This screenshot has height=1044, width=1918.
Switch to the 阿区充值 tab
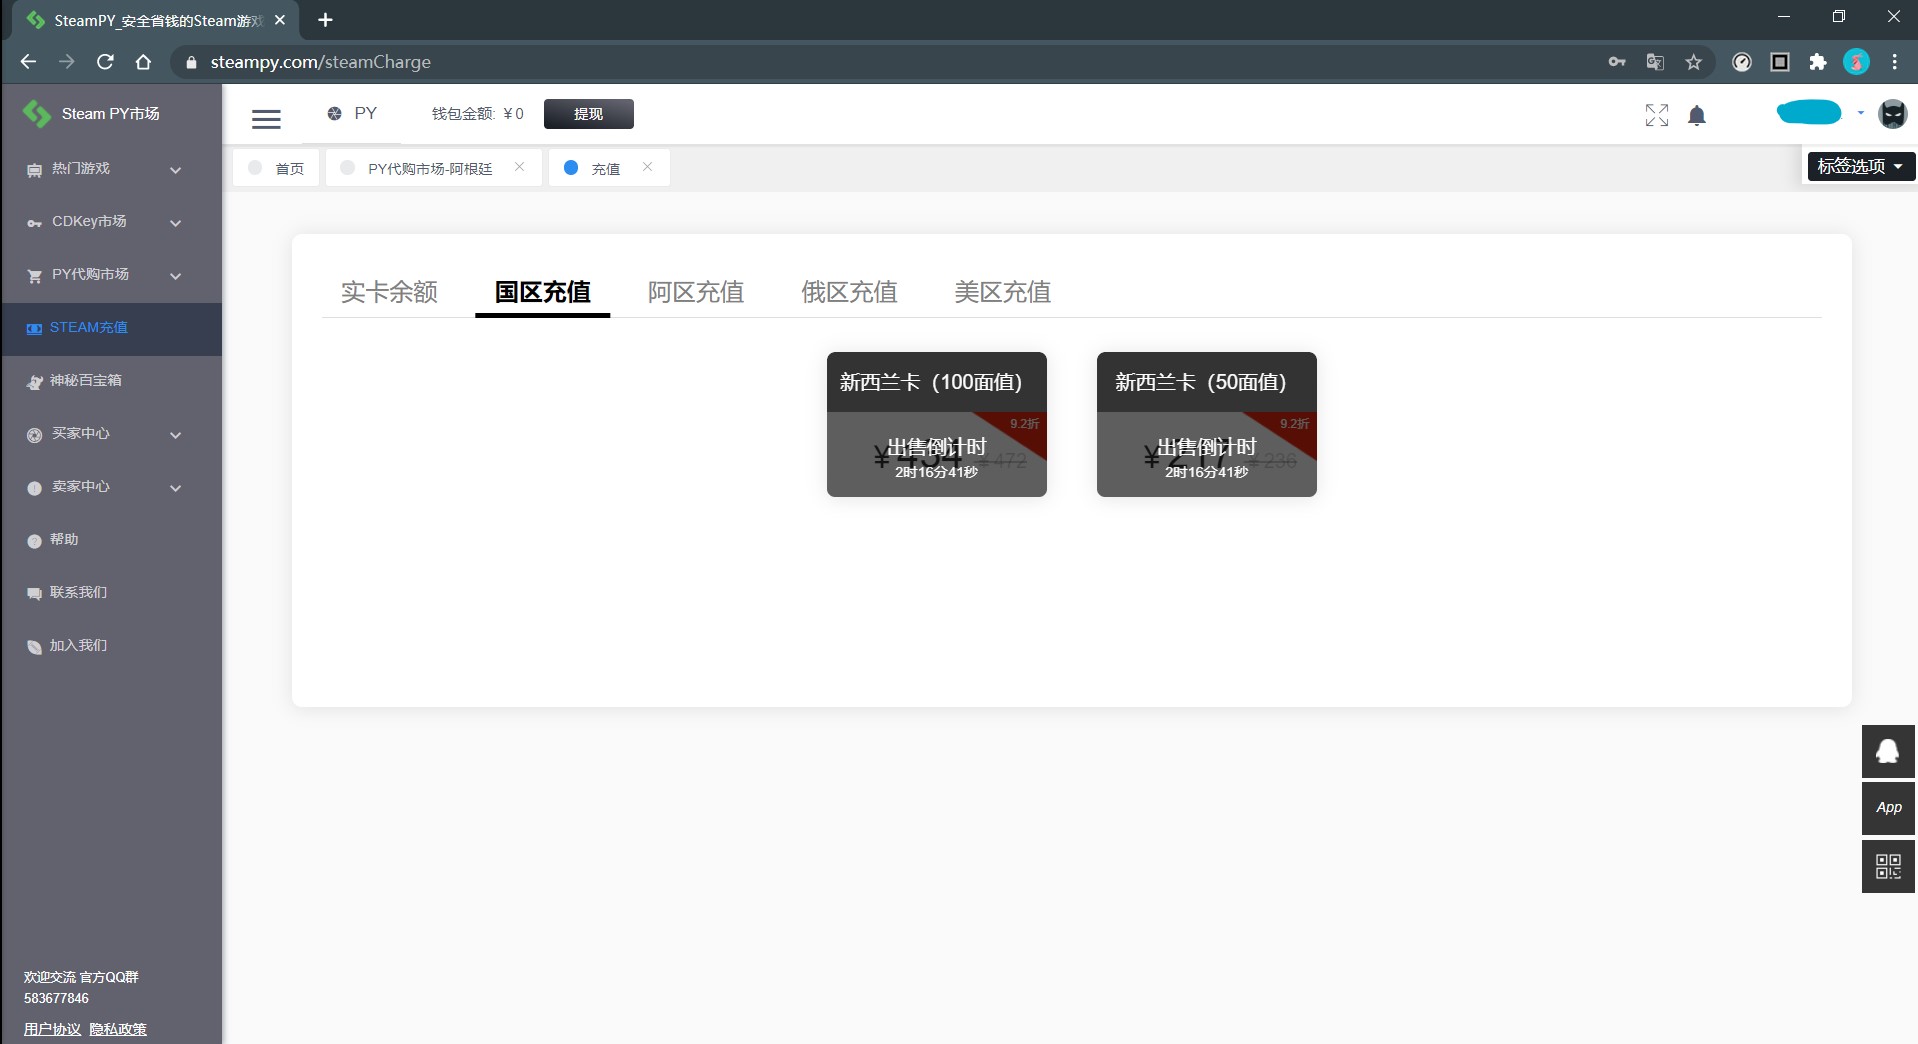(x=696, y=292)
